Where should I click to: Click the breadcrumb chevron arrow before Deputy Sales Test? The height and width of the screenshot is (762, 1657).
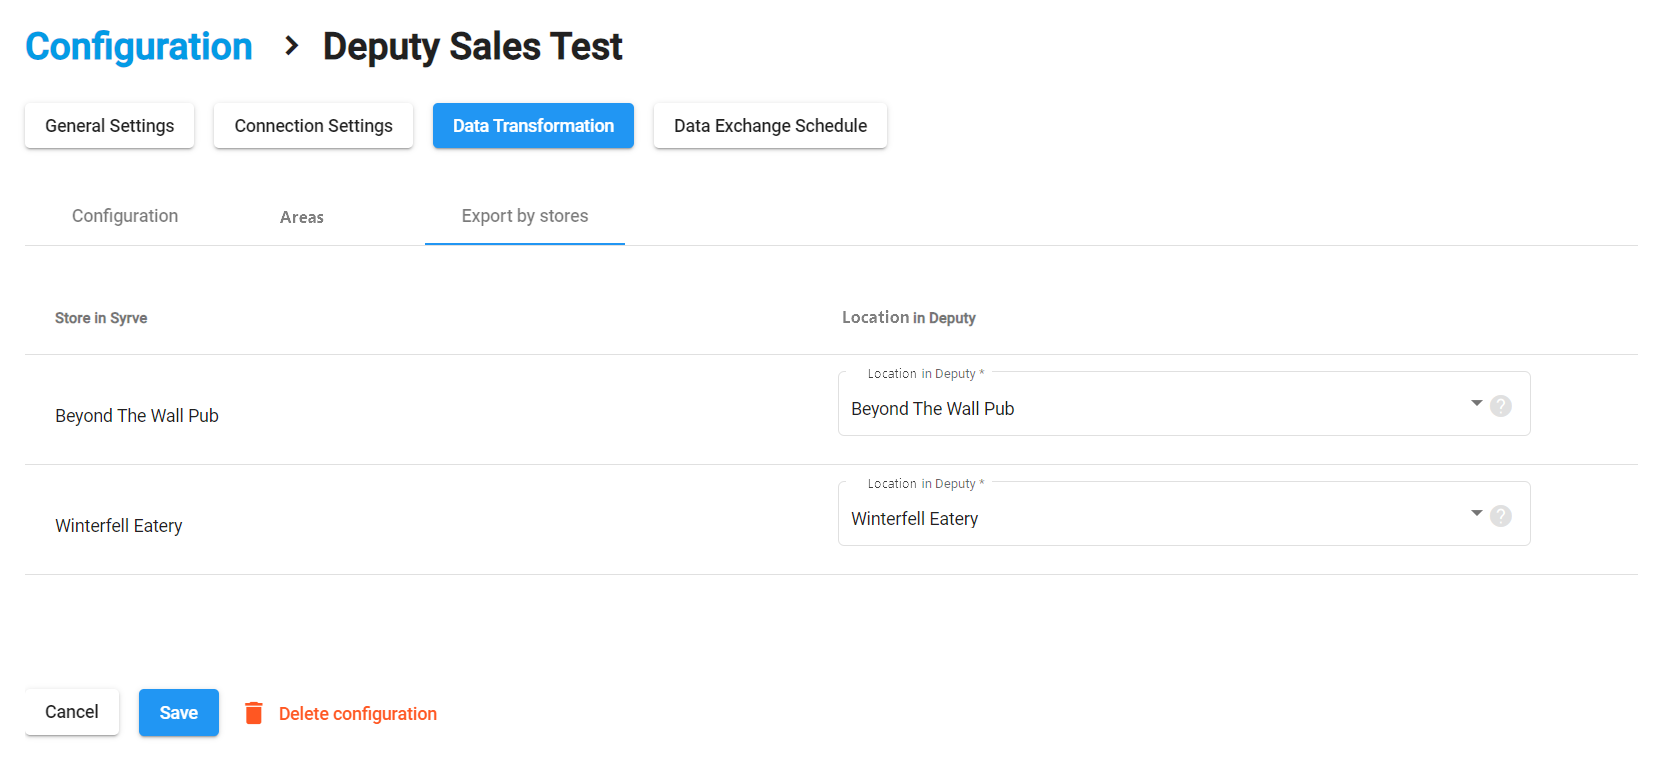click(x=291, y=46)
